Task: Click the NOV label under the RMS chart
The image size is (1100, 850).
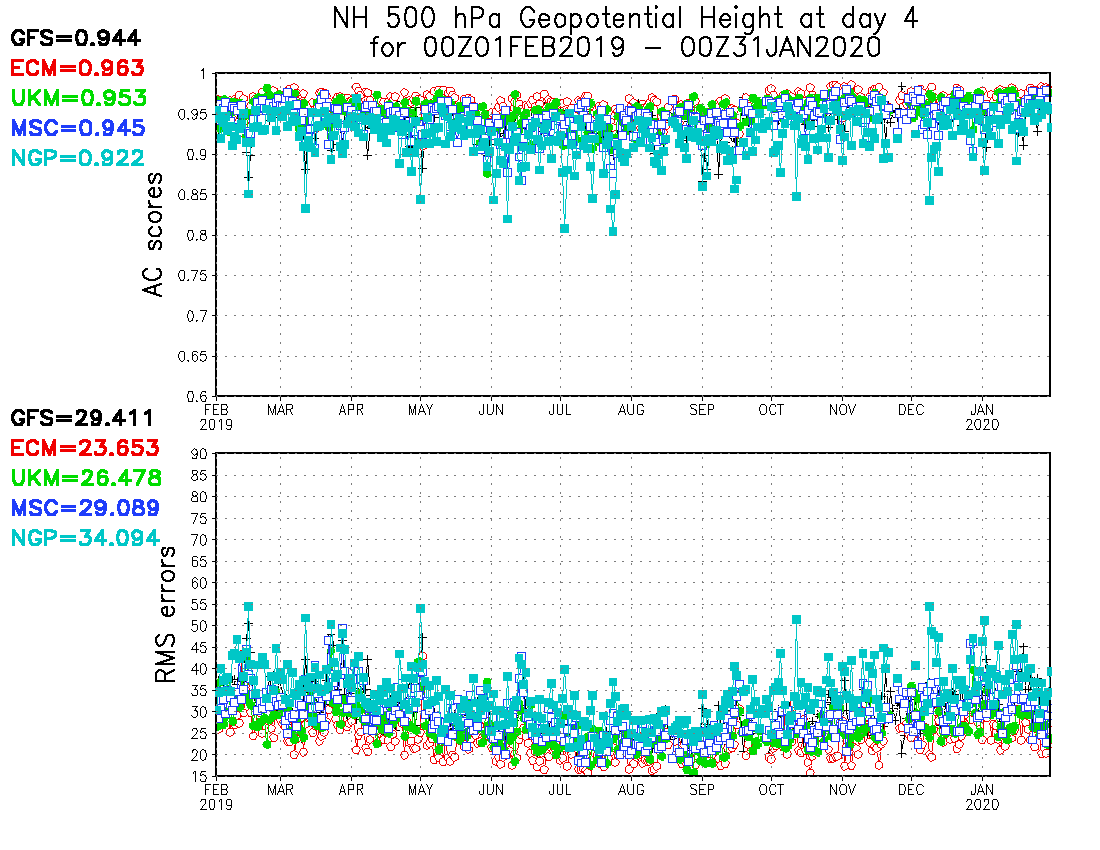Action: pyautogui.click(x=842, y=790)
